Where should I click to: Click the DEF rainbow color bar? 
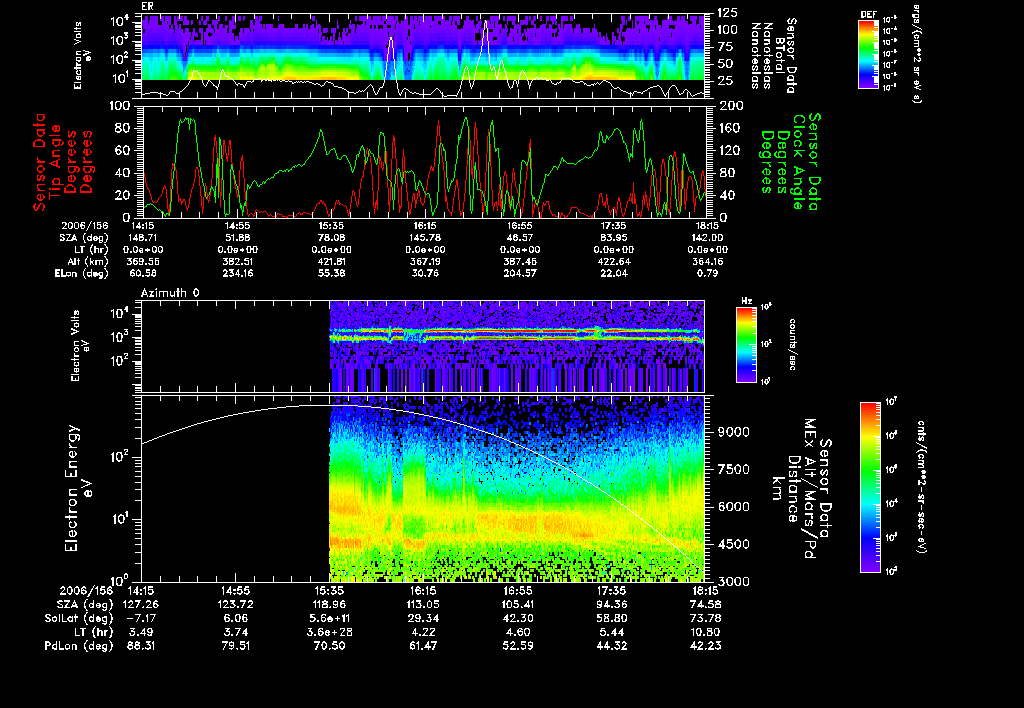868,54
